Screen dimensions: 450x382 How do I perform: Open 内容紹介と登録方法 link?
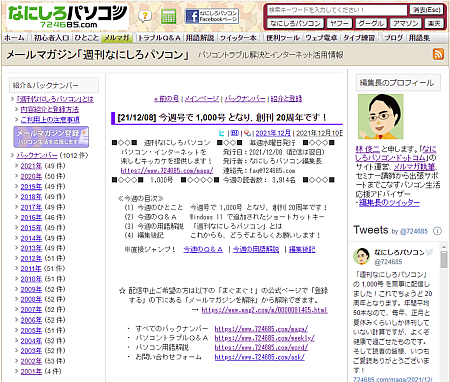pyautogui.click(x=50, y=109)
